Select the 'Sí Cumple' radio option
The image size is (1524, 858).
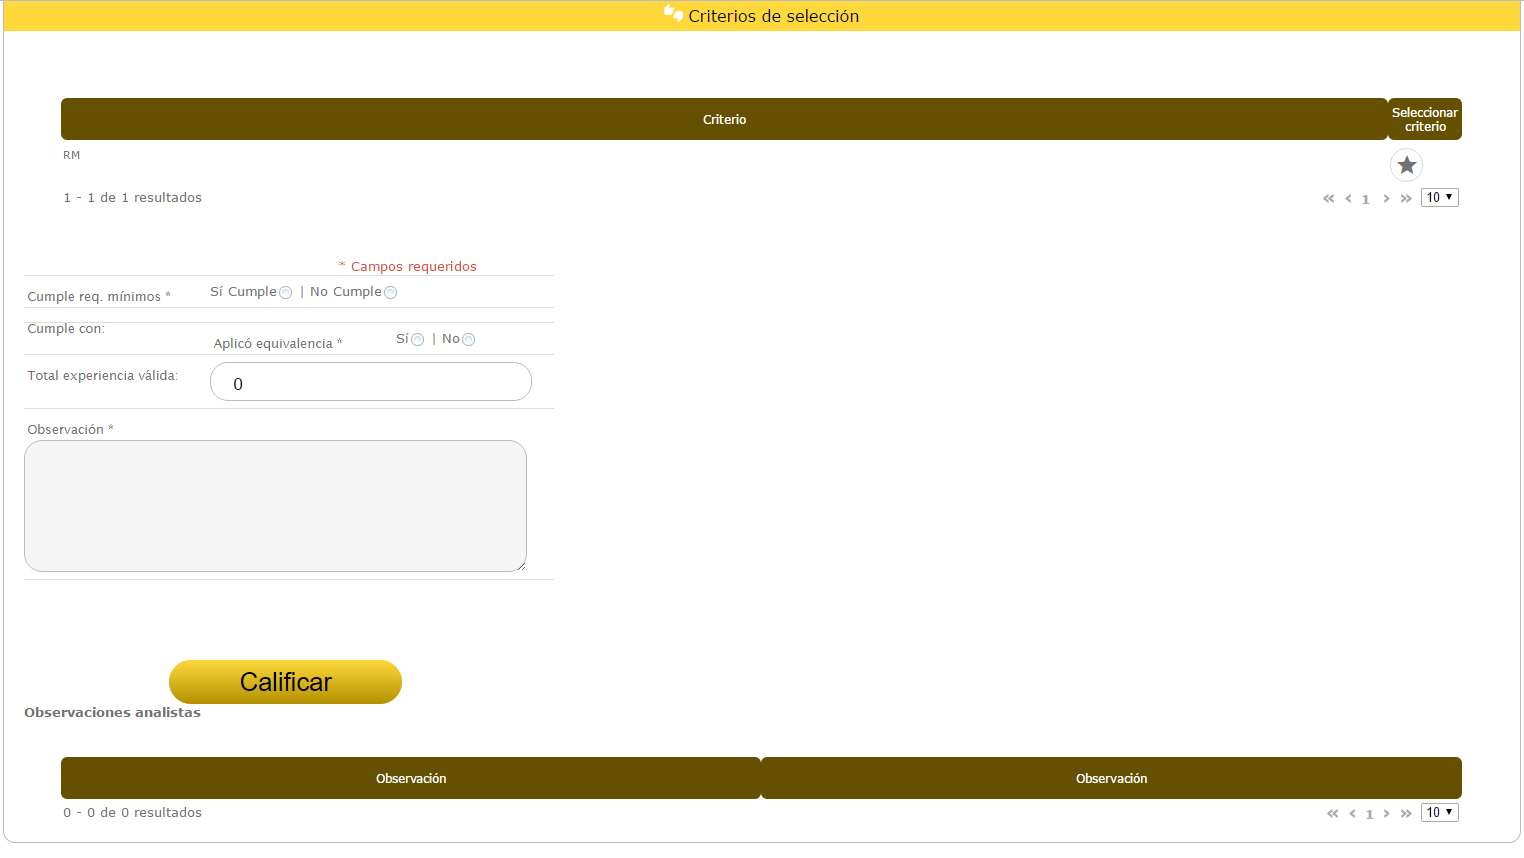(x=286, y=293)
